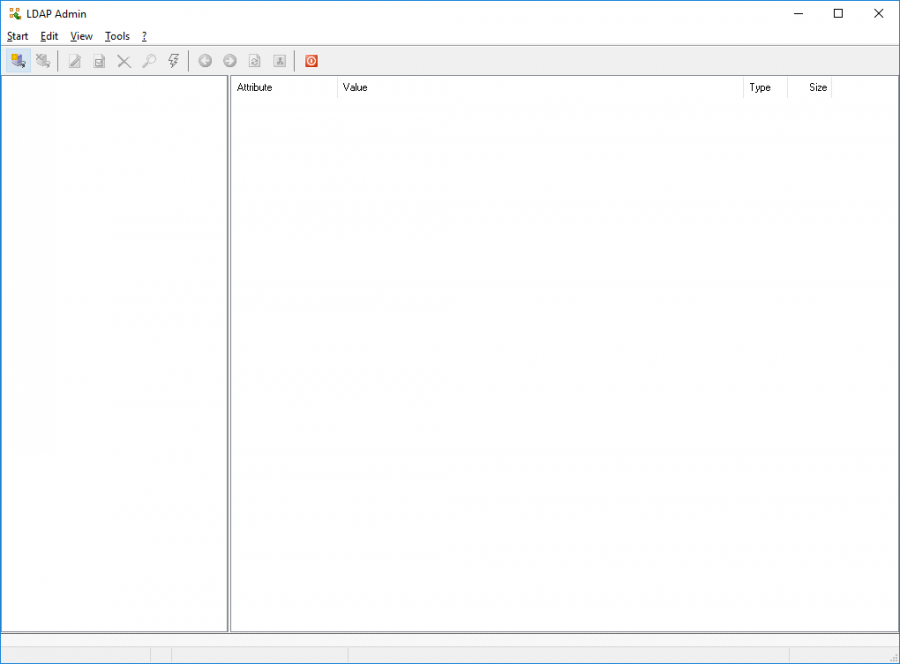Image resolution: width=900 pixels, height=664 pixels.
Task: Go forward with the right arrow icon
Action: [230, 61]
